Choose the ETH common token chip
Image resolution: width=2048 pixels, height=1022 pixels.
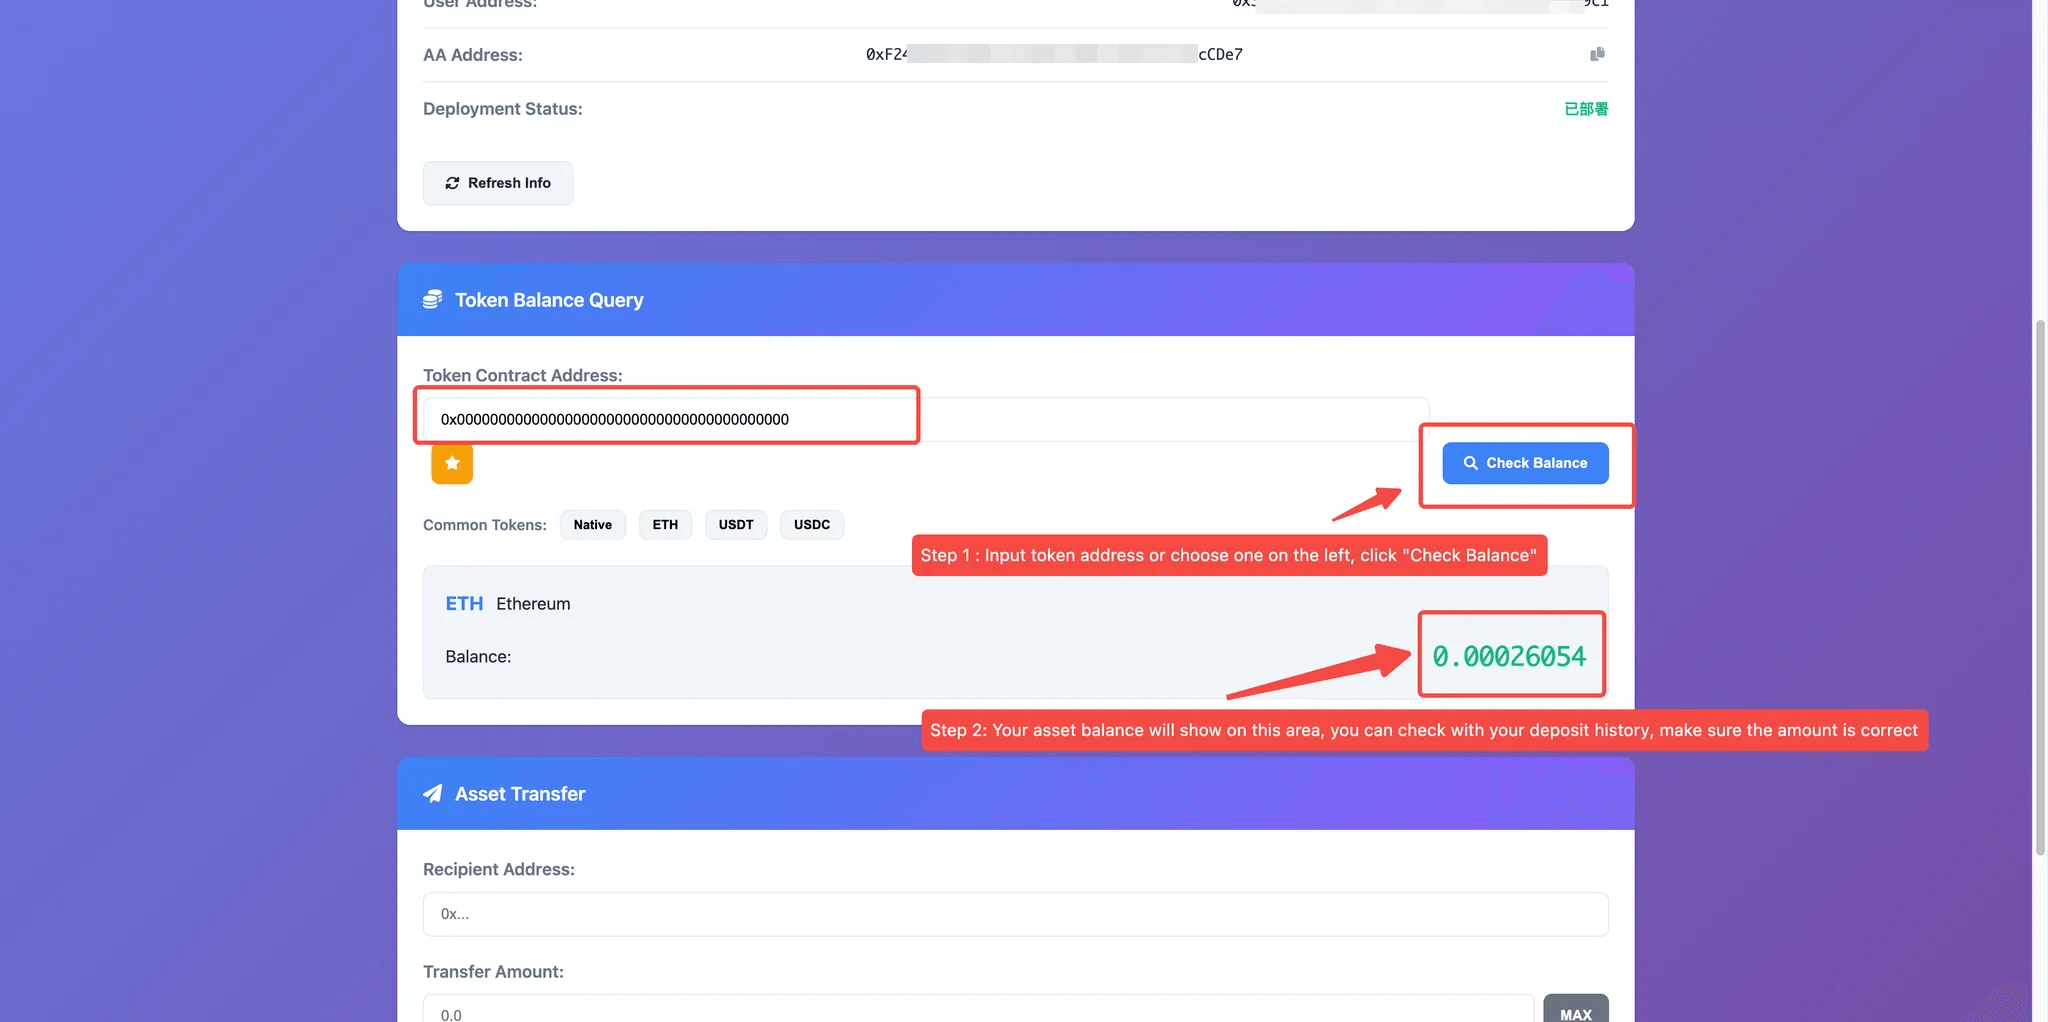[665, 525]
